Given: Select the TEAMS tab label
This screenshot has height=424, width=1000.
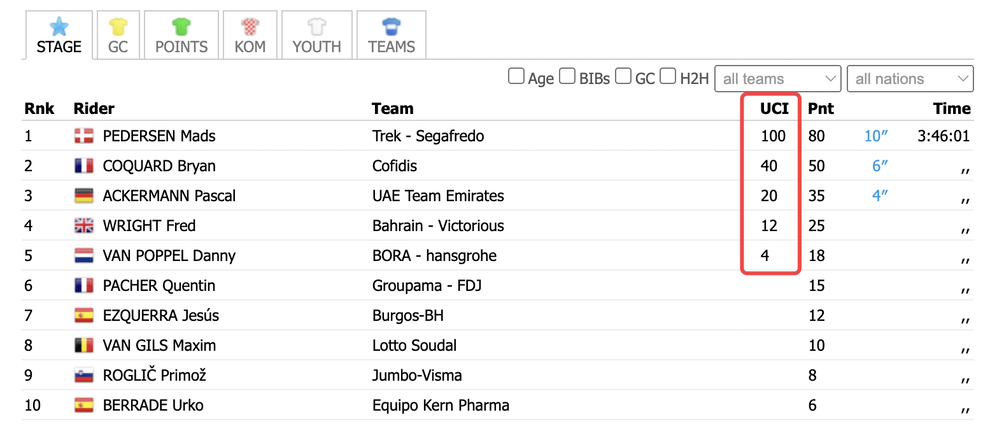Looking at the screenshot, I should click(391, 47).
